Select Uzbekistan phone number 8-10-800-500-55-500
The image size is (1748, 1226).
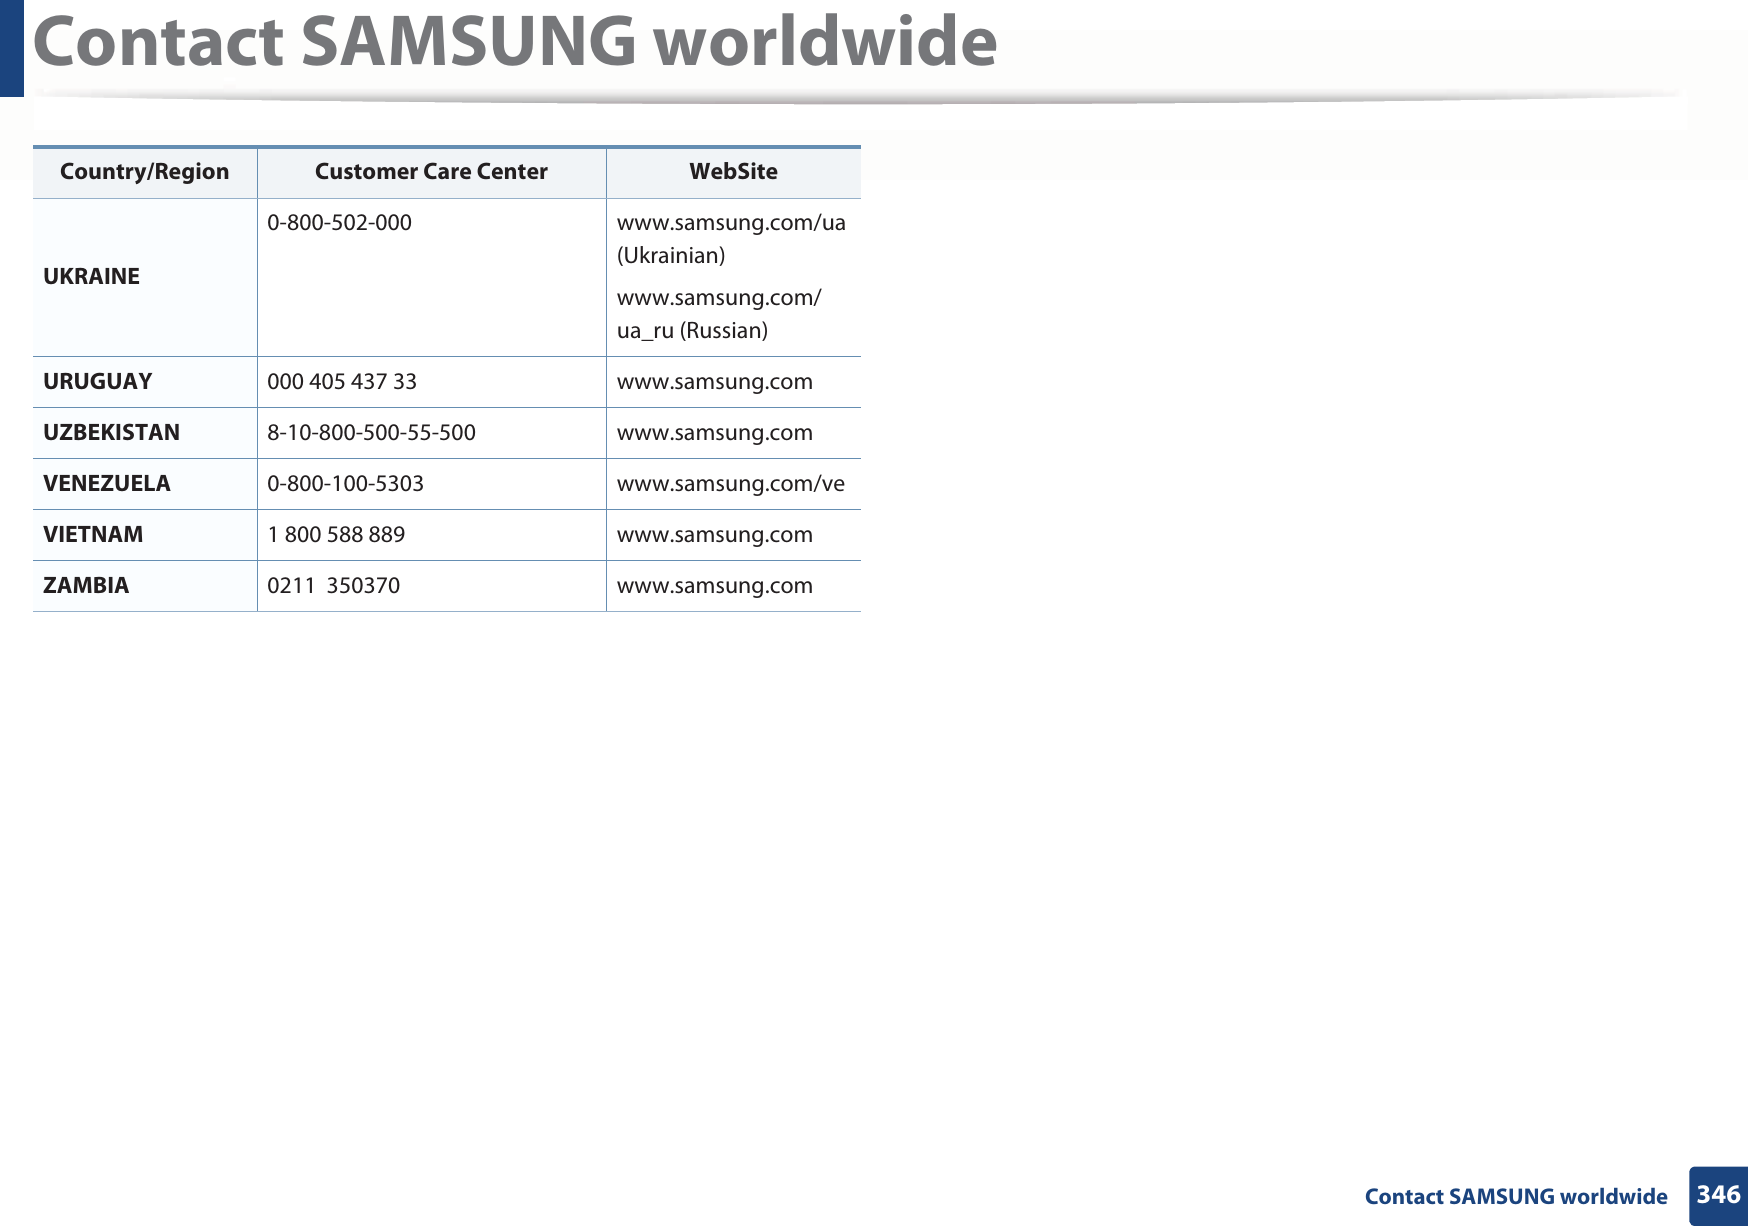pos(371,433)
